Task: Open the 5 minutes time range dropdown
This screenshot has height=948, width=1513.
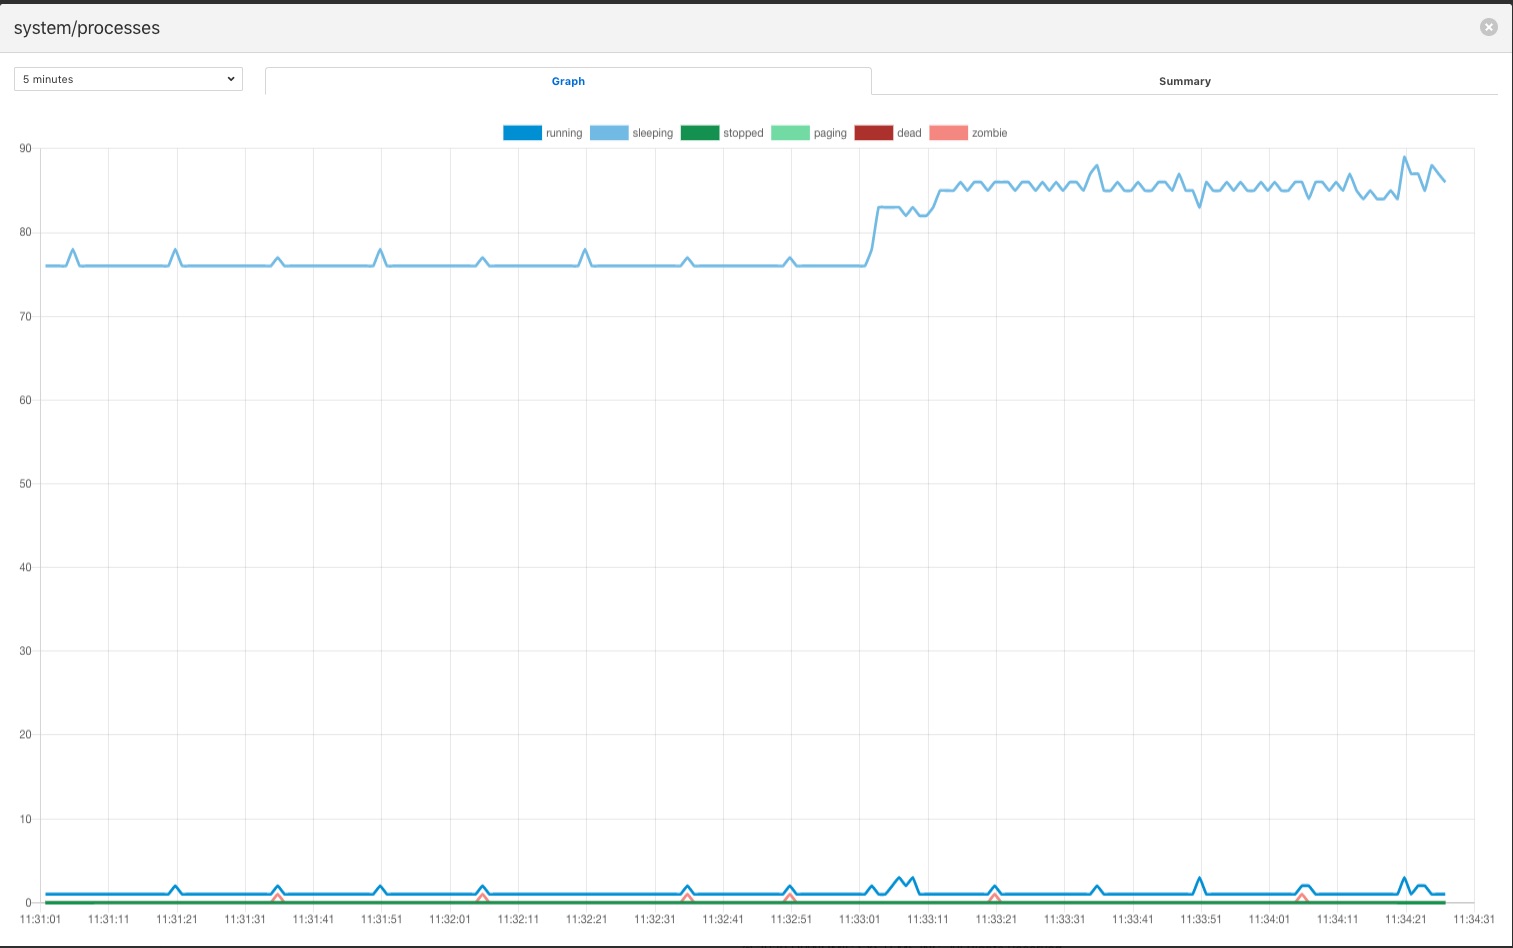Action: point(128,79)
